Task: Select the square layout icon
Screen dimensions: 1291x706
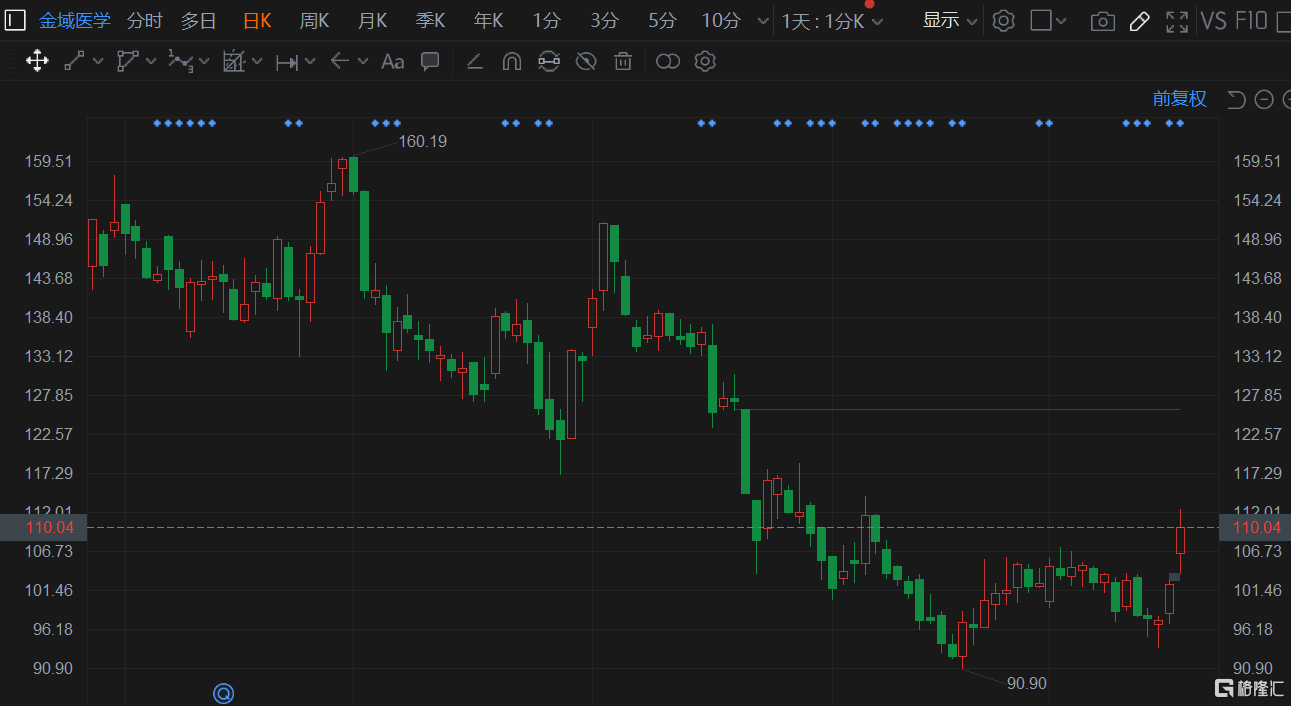Action: coord(1041,20)
